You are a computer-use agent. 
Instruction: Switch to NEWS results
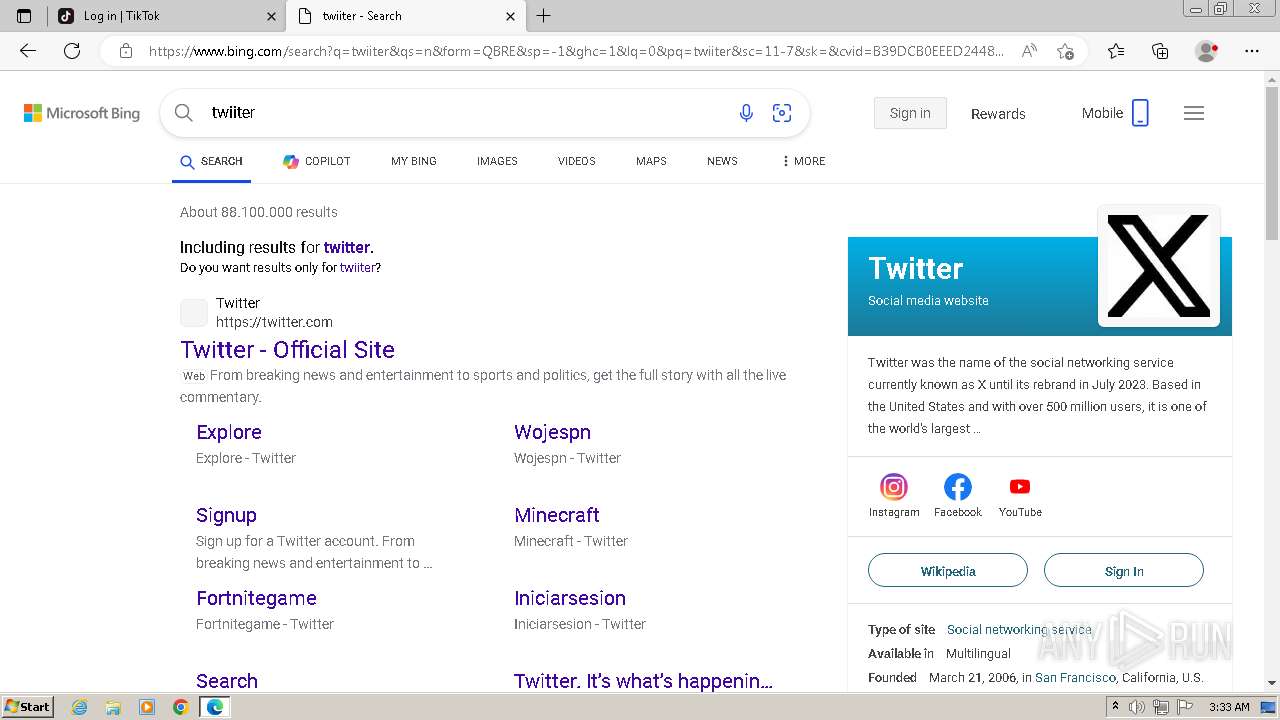click(x=722, y=161)
